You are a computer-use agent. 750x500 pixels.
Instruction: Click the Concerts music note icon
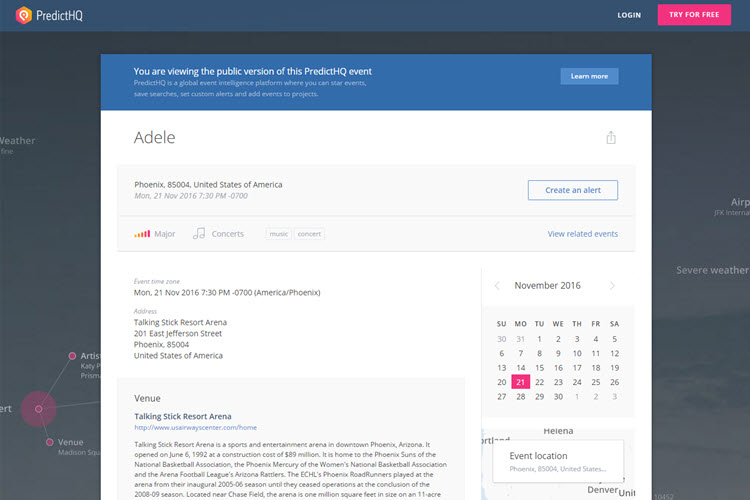(199, 233)
